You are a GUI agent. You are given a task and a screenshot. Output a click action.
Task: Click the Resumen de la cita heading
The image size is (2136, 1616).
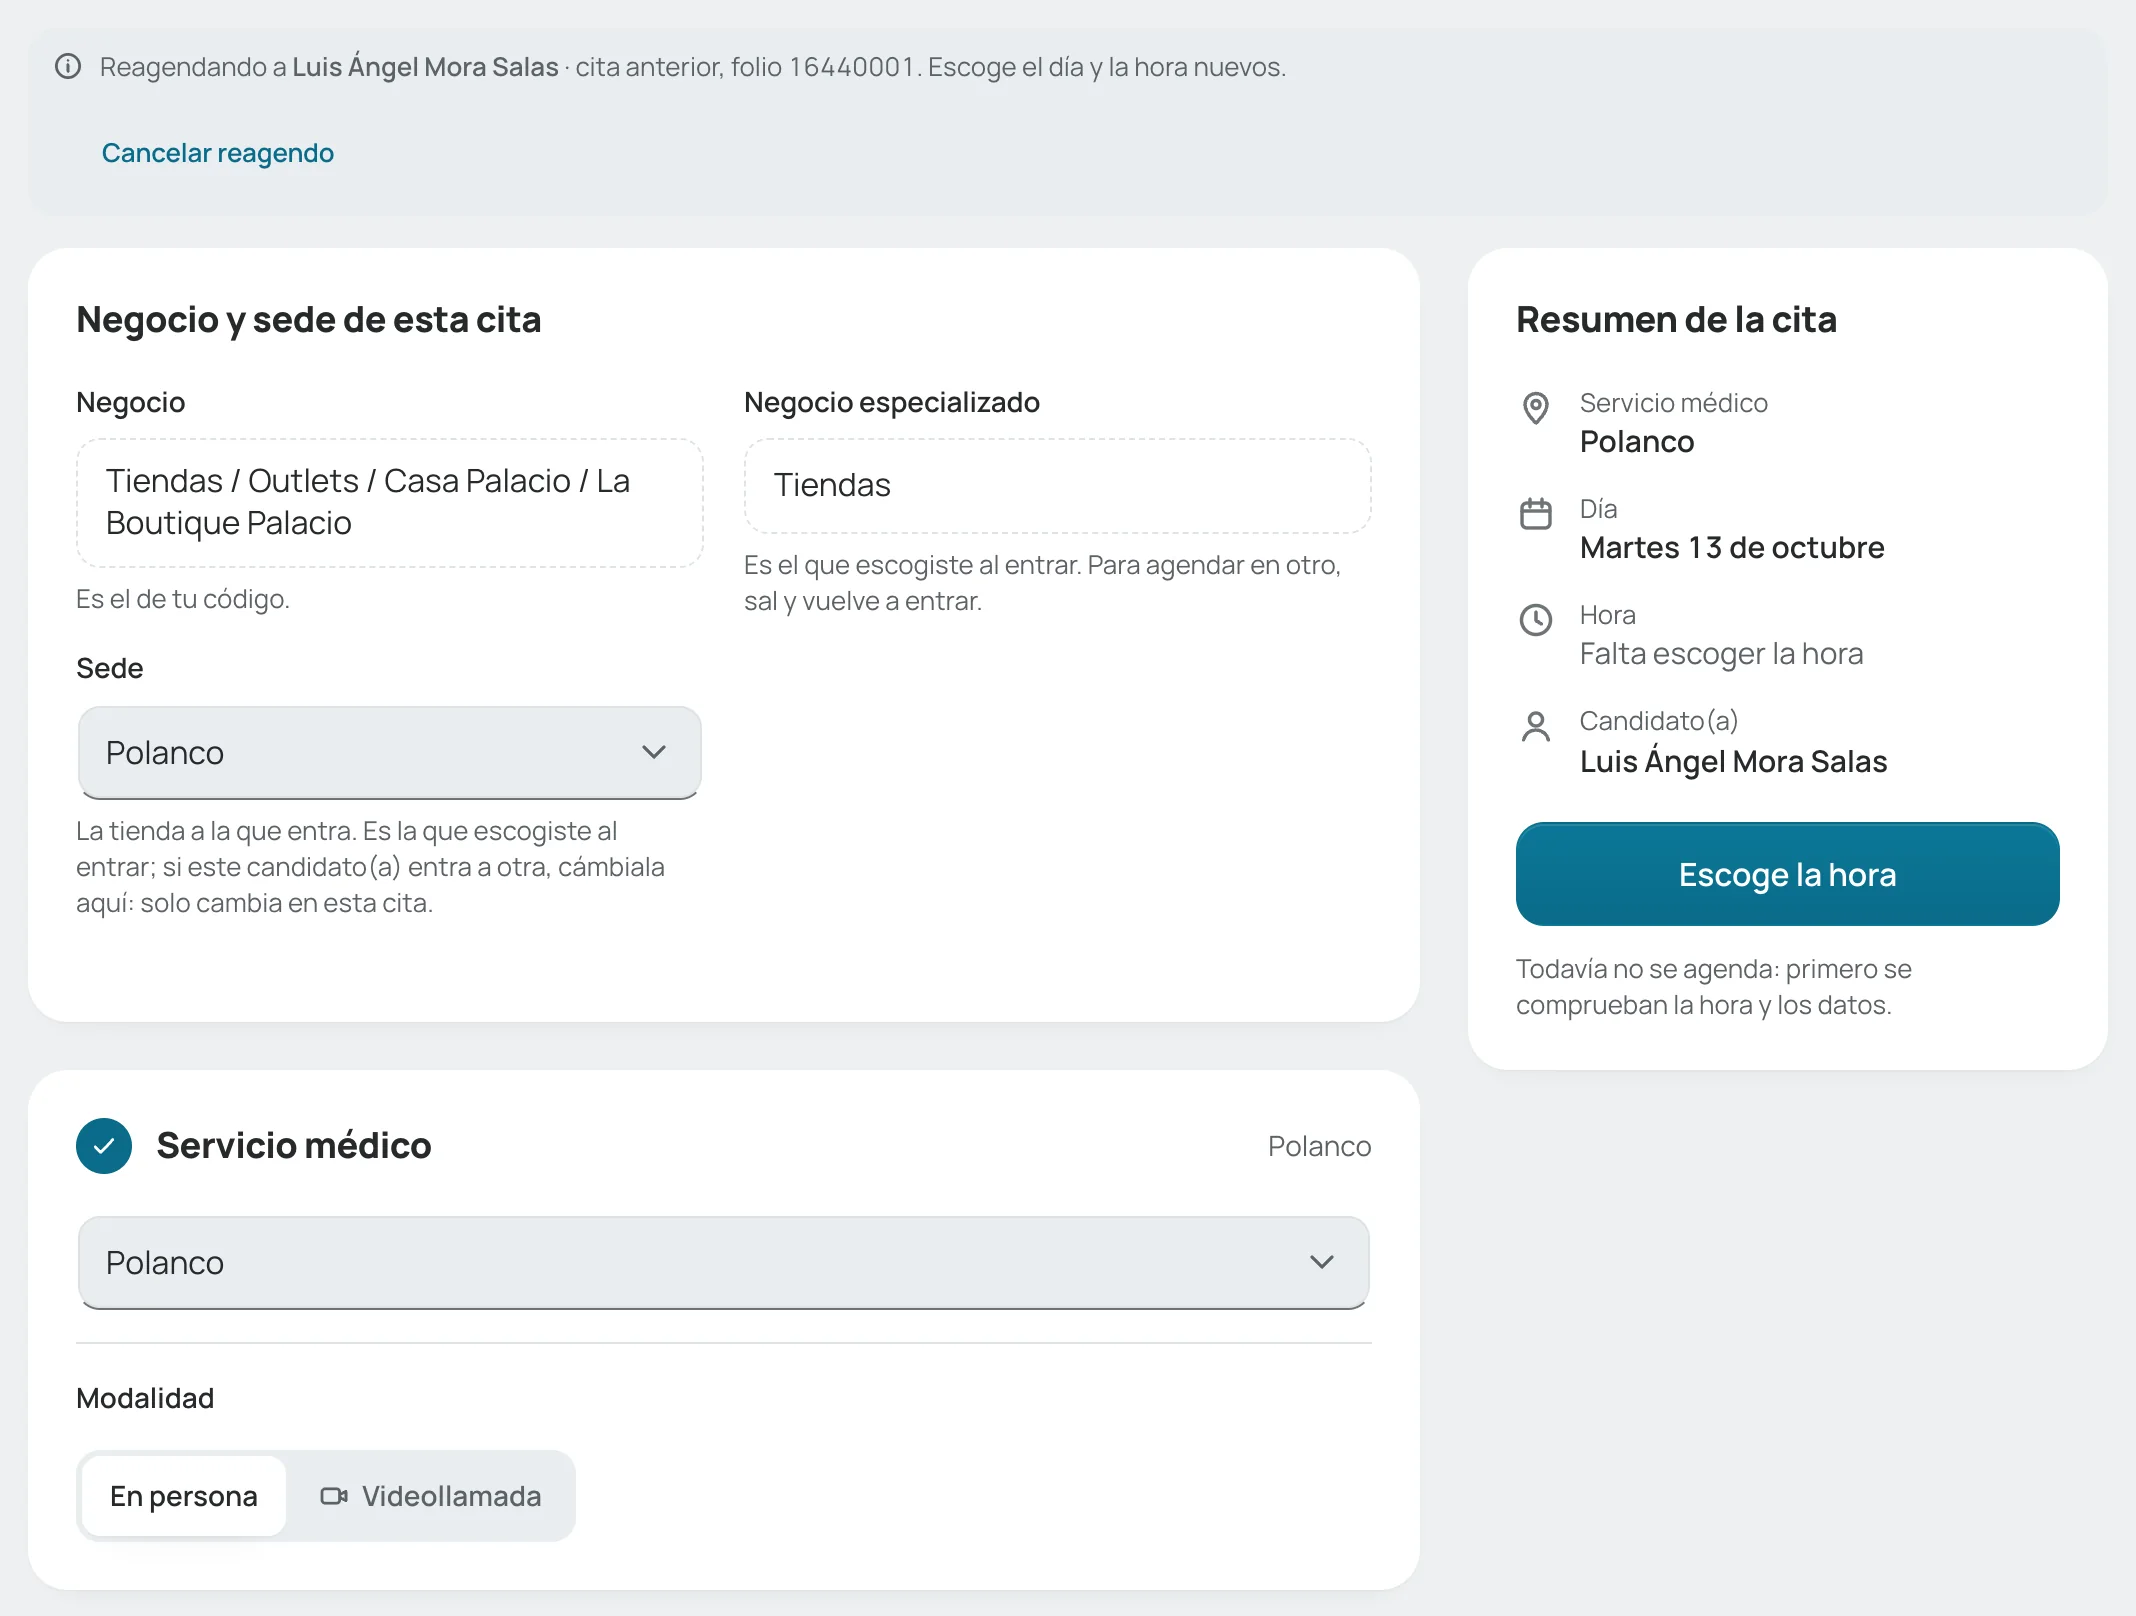1676,320
